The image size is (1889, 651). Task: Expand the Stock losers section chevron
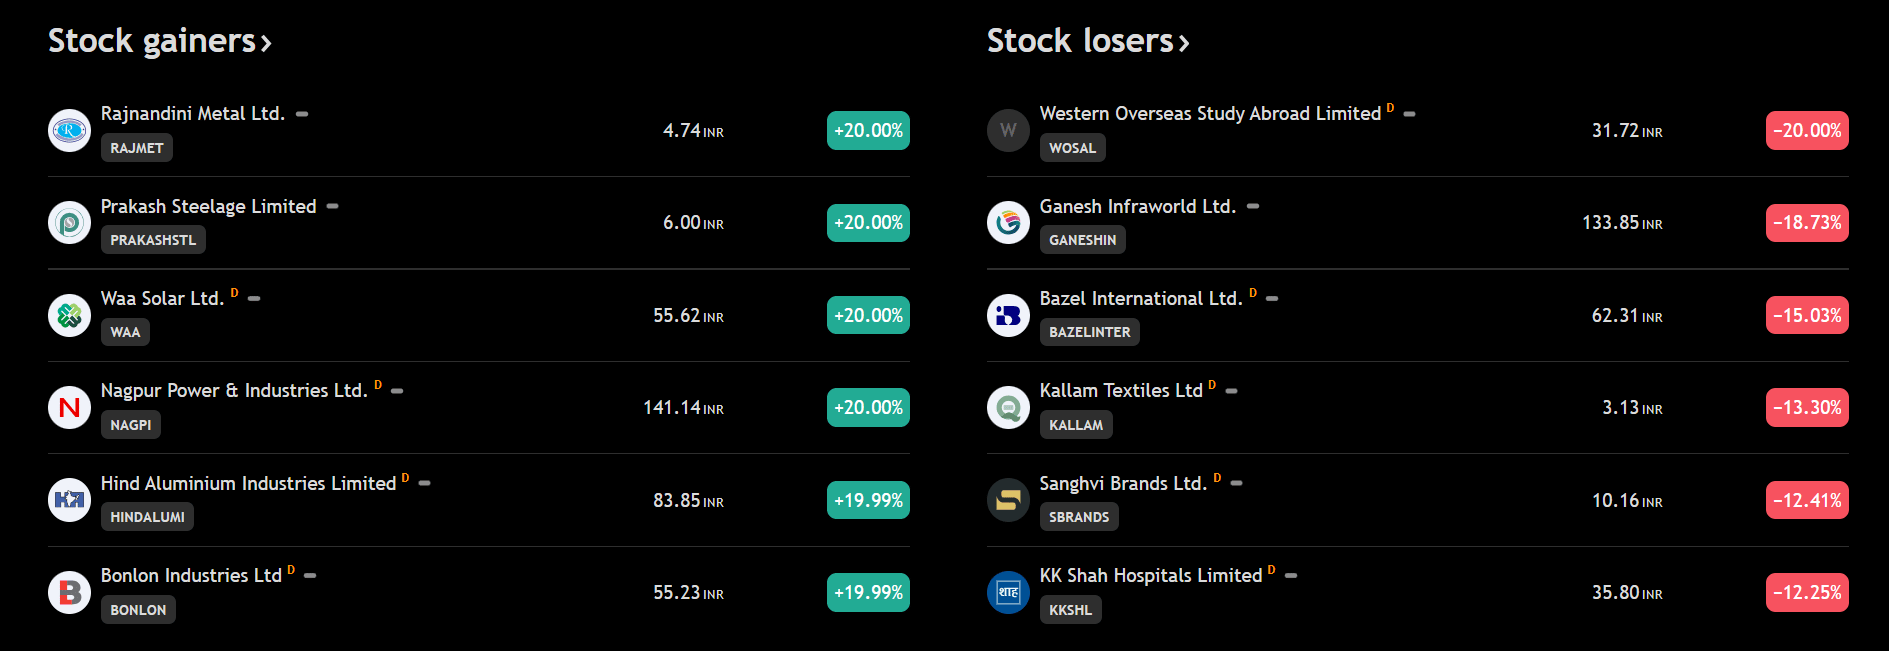click(1184, 43)
